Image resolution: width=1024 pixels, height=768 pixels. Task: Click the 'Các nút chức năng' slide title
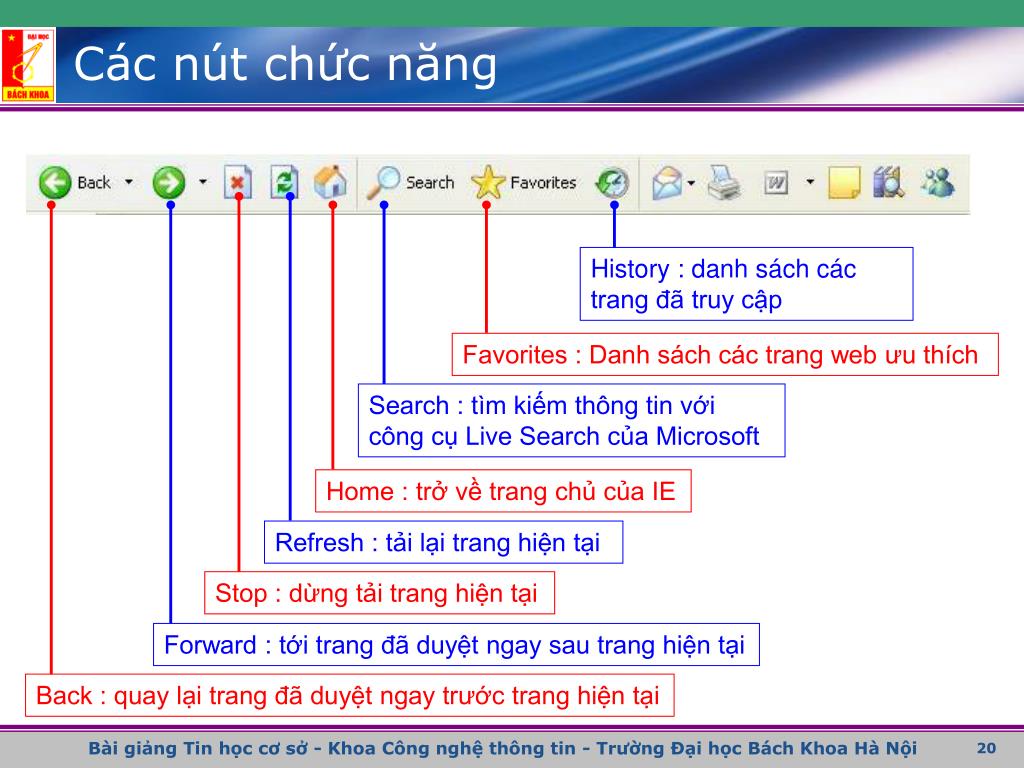tap(285, 66)
